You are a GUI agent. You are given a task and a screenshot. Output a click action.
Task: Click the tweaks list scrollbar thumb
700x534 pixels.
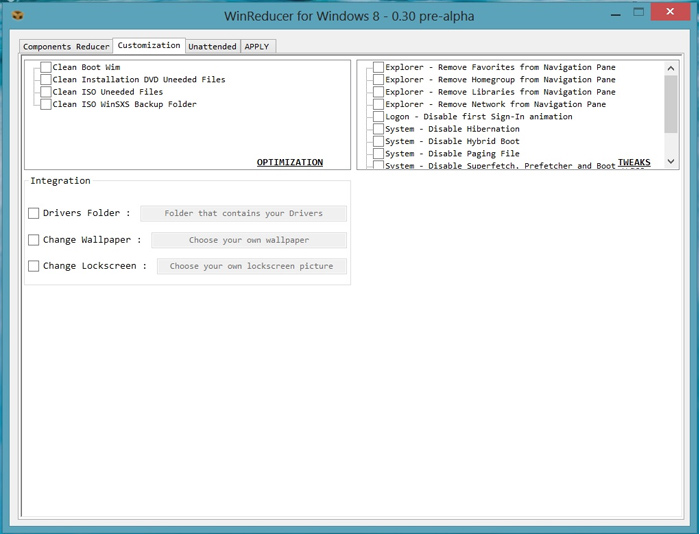tap(671, 104)
